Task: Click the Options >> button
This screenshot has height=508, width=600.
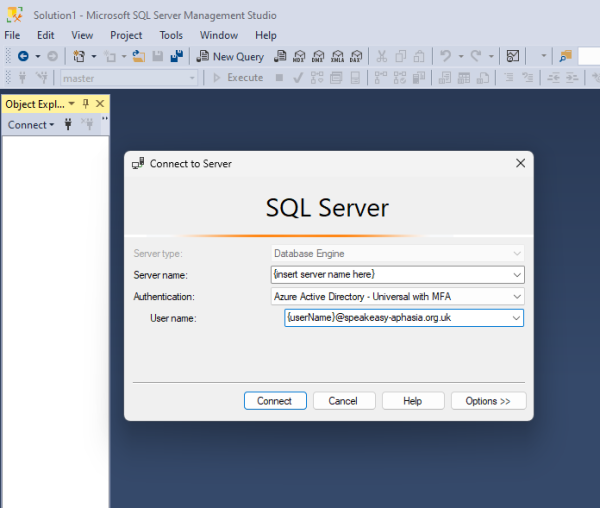Action: click(x=489, y=401)
